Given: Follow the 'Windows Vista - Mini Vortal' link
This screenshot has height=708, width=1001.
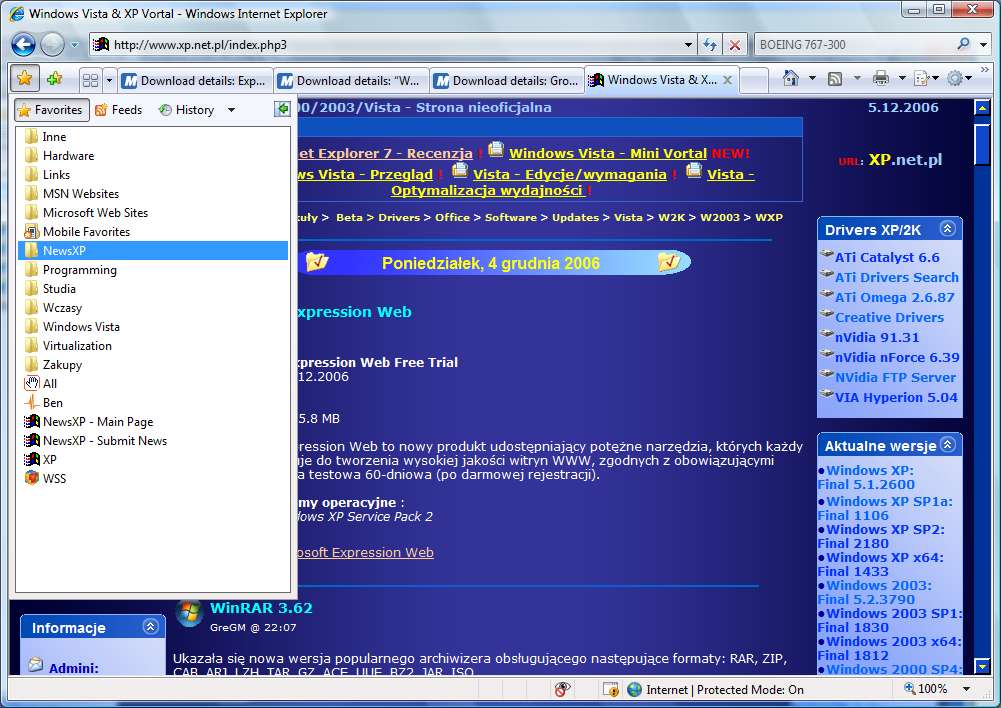Looking at the screenshot, I should click(x=608, y=153).
